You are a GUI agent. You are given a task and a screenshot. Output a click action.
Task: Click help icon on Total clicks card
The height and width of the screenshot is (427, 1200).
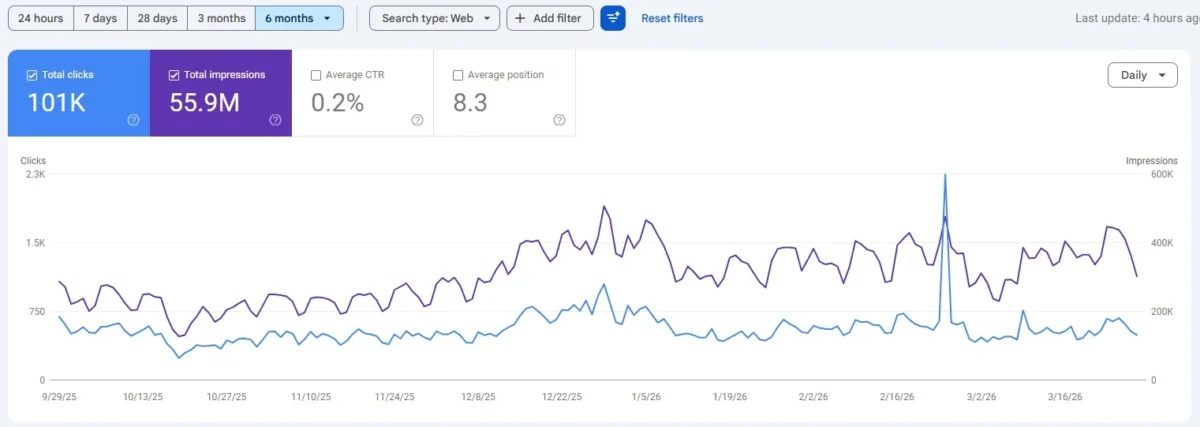pos(133,120)
